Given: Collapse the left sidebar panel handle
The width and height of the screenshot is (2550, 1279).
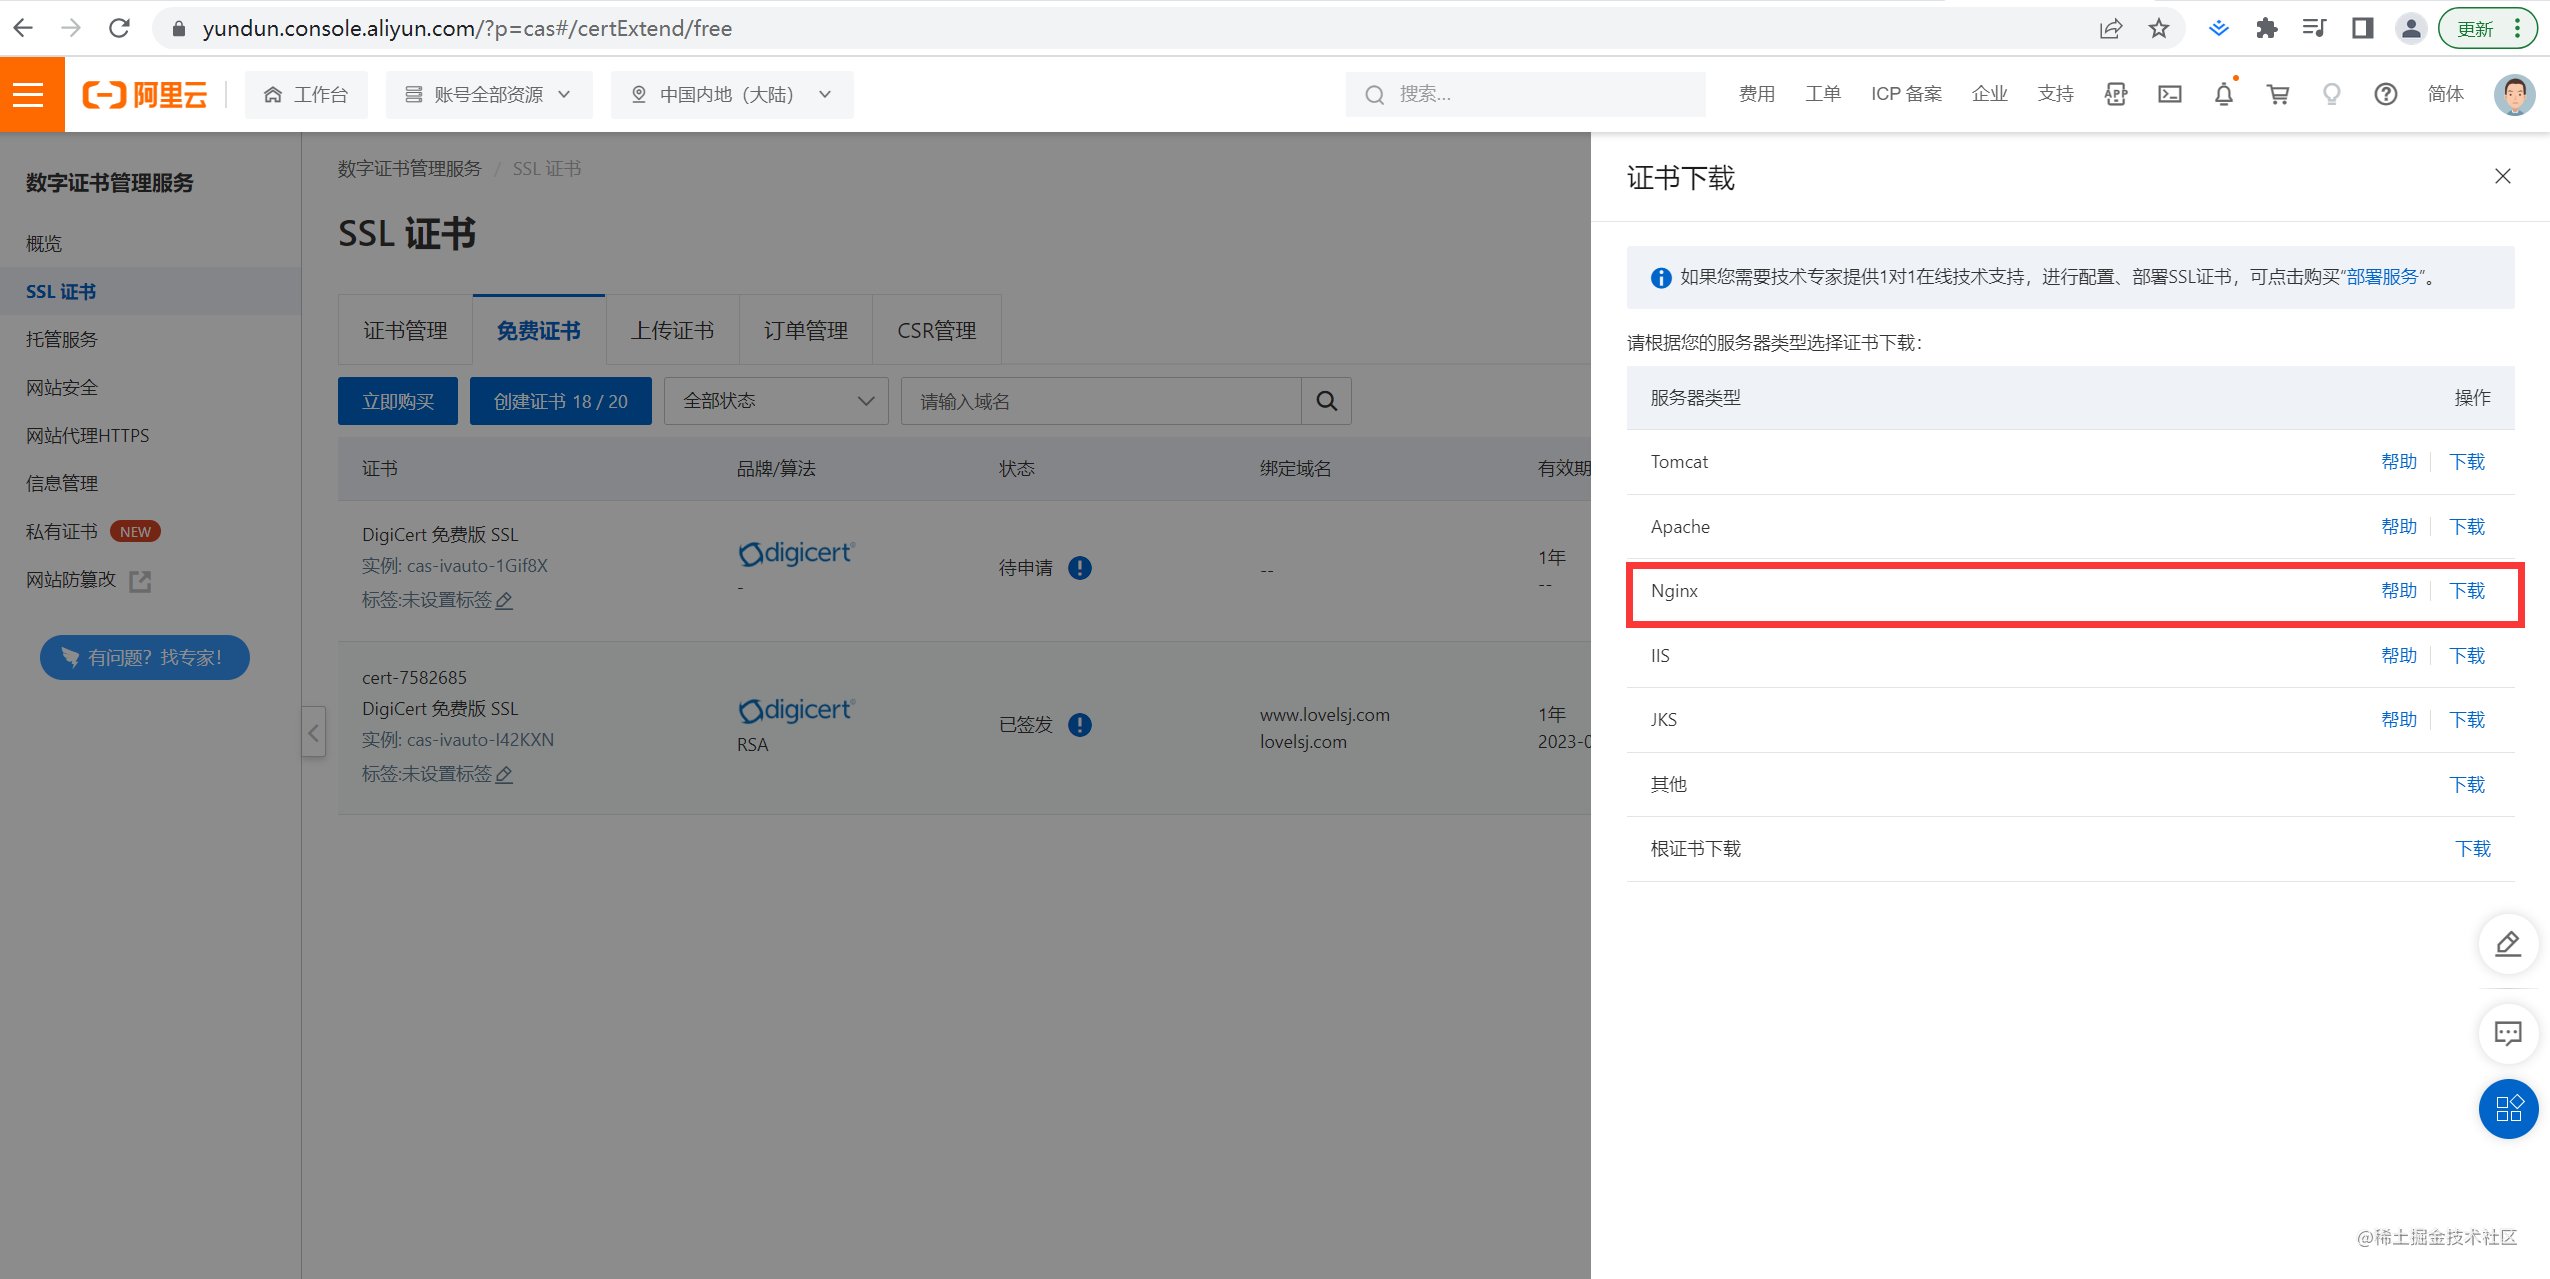Looking at the screenshot, I should pos(313,733).
